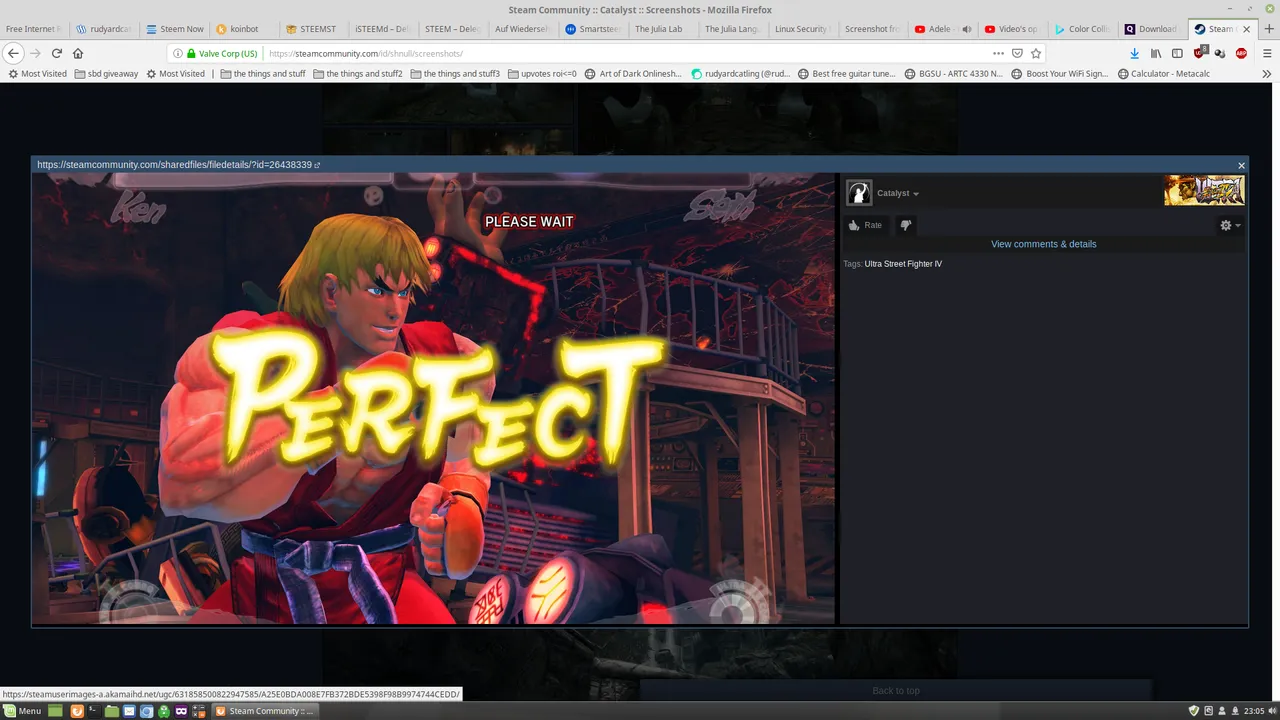Image resolution: width=1280 pixels, height=720 pixels.
Task: Open the sbd giveaway bookmark folder
Action: pos(106,73)
